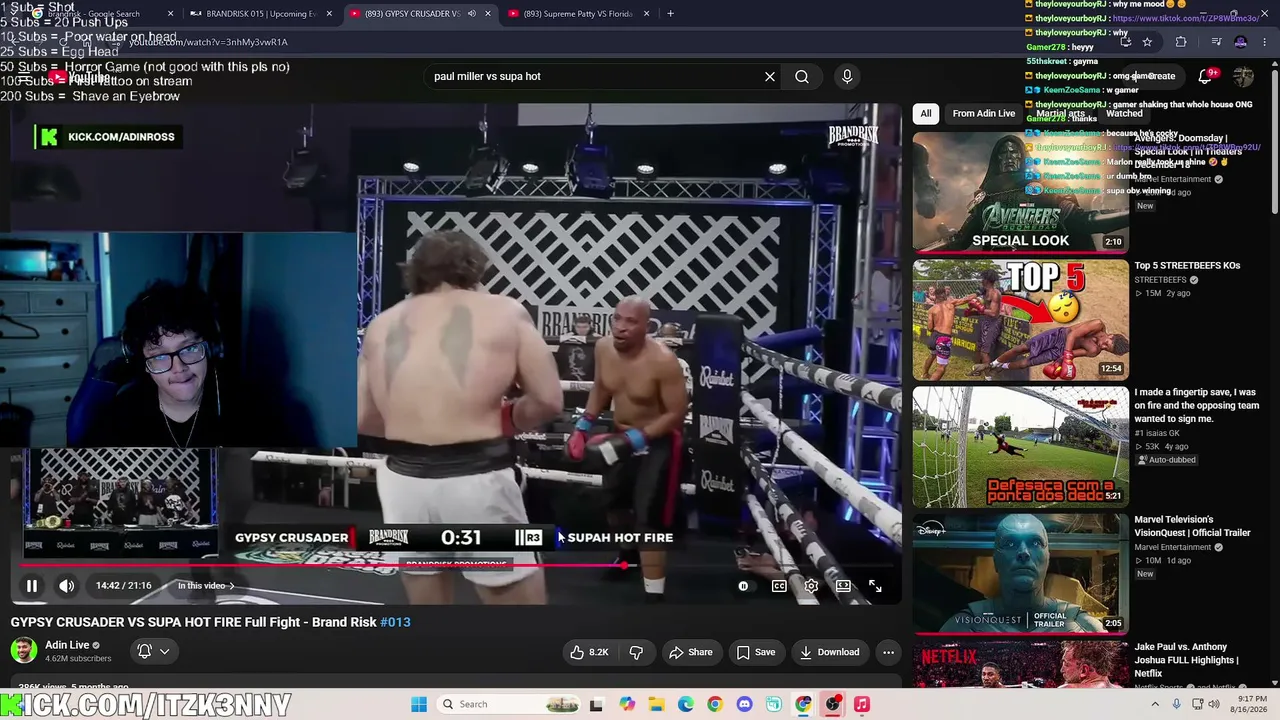
Task: Open a new browser tab
Action: [670, 14]
